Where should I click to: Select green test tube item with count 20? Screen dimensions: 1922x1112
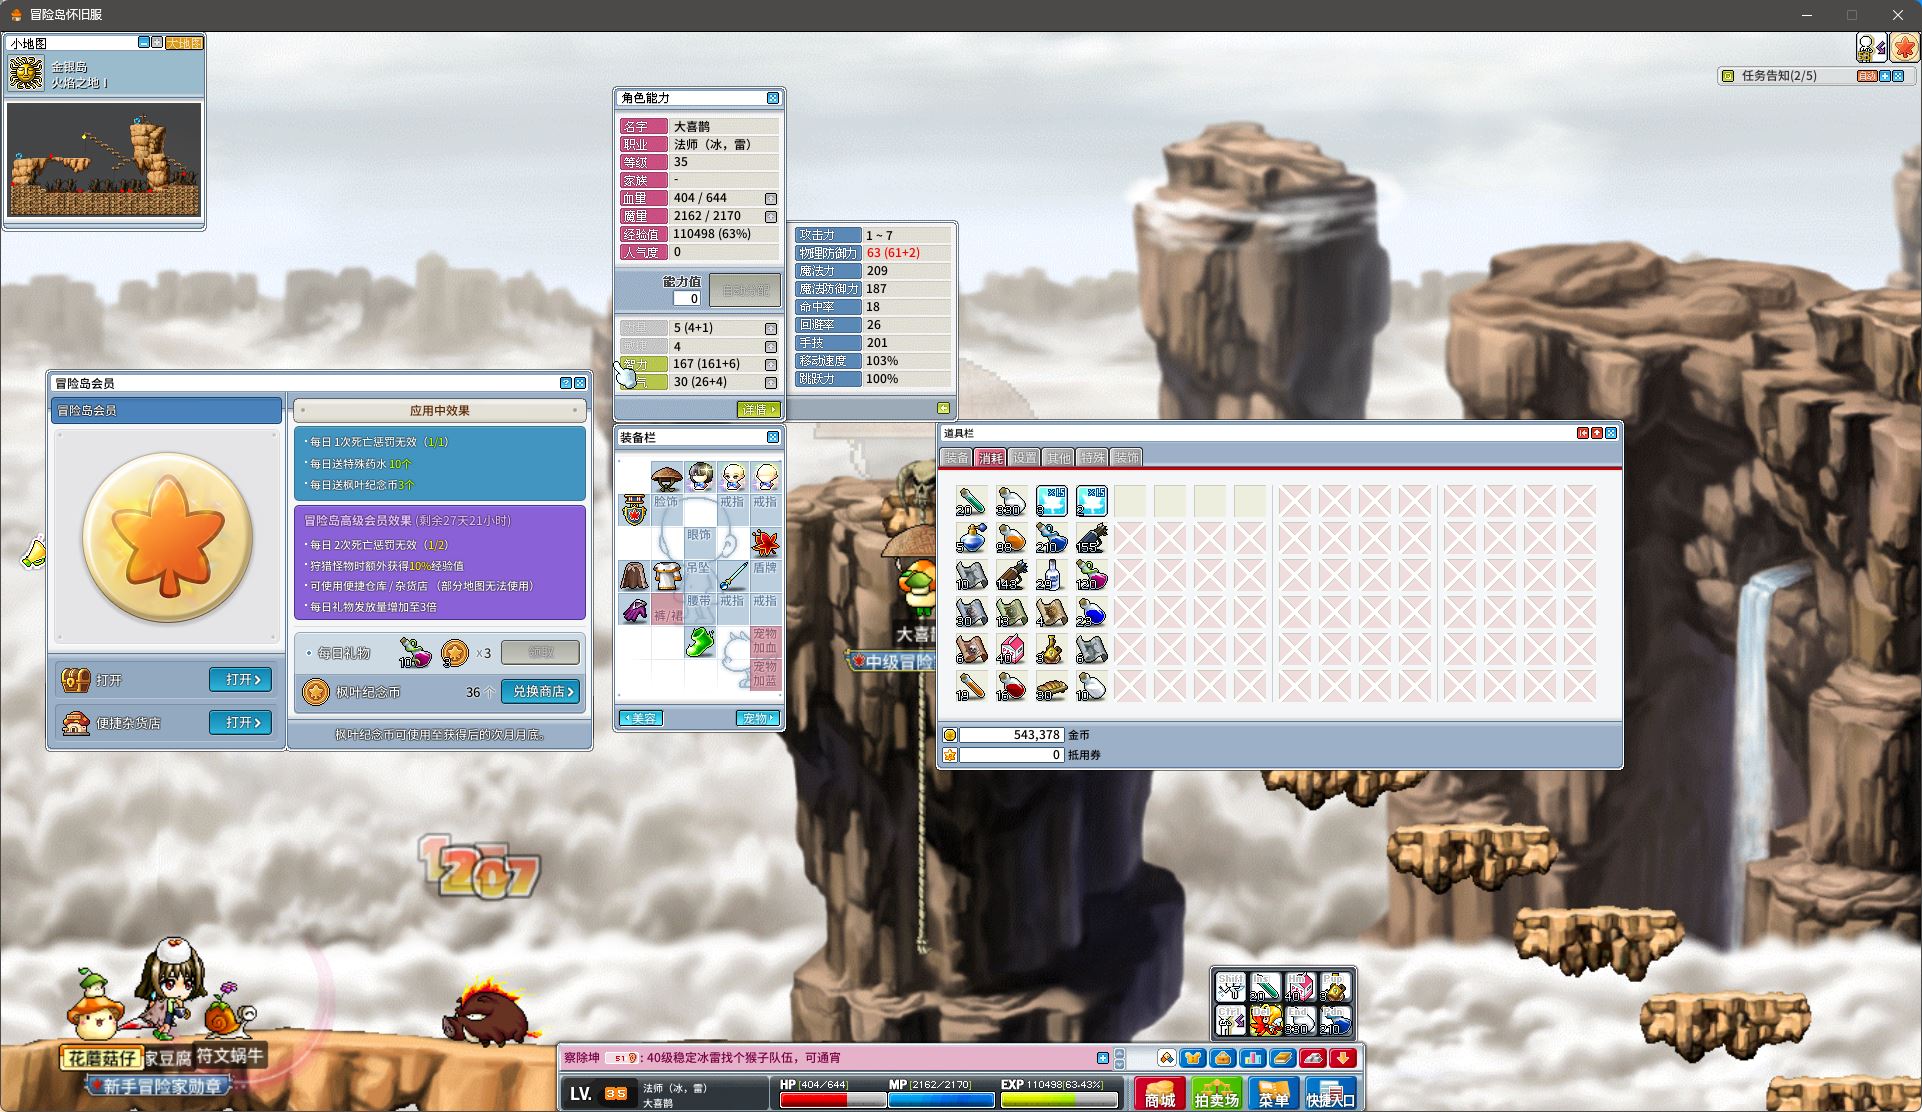970,500
